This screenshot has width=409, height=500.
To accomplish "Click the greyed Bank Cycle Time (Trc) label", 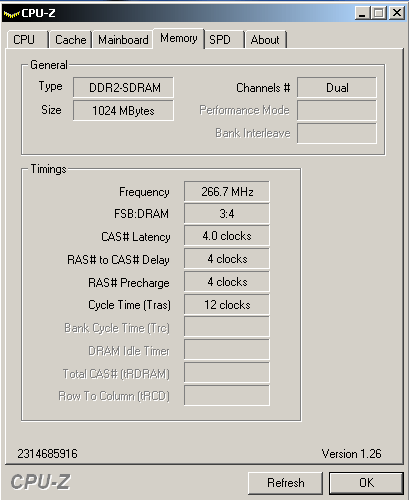I will (x=117, y=328).
